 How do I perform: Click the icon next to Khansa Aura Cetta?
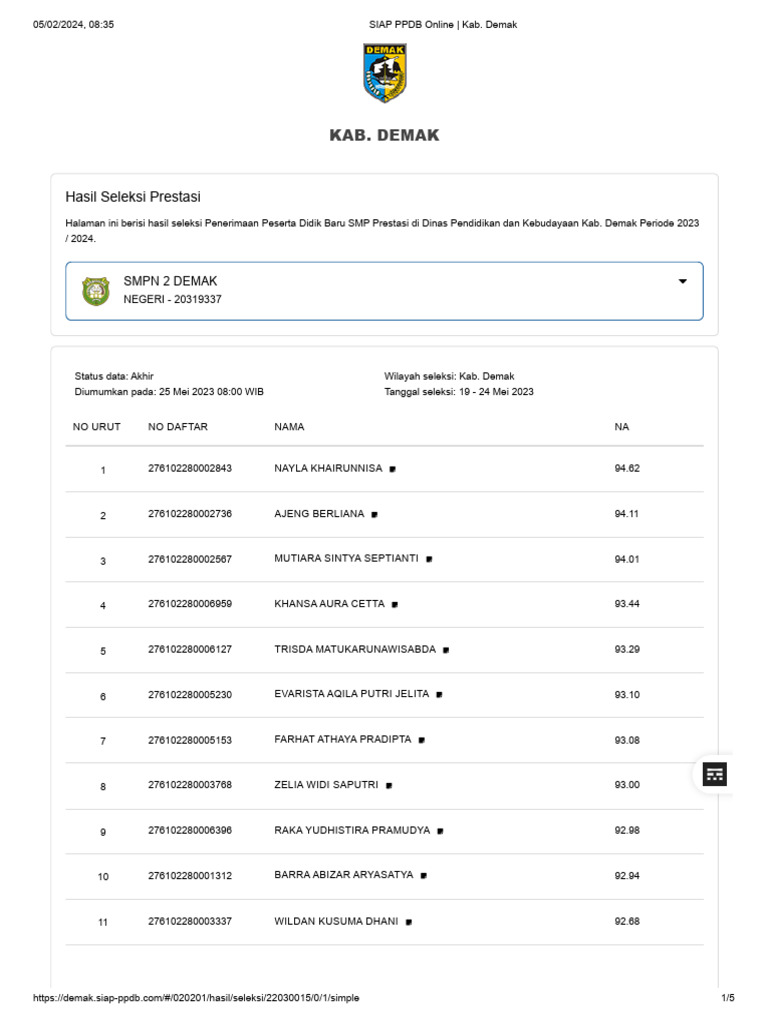pyautogui.click(x=395, y=605)
